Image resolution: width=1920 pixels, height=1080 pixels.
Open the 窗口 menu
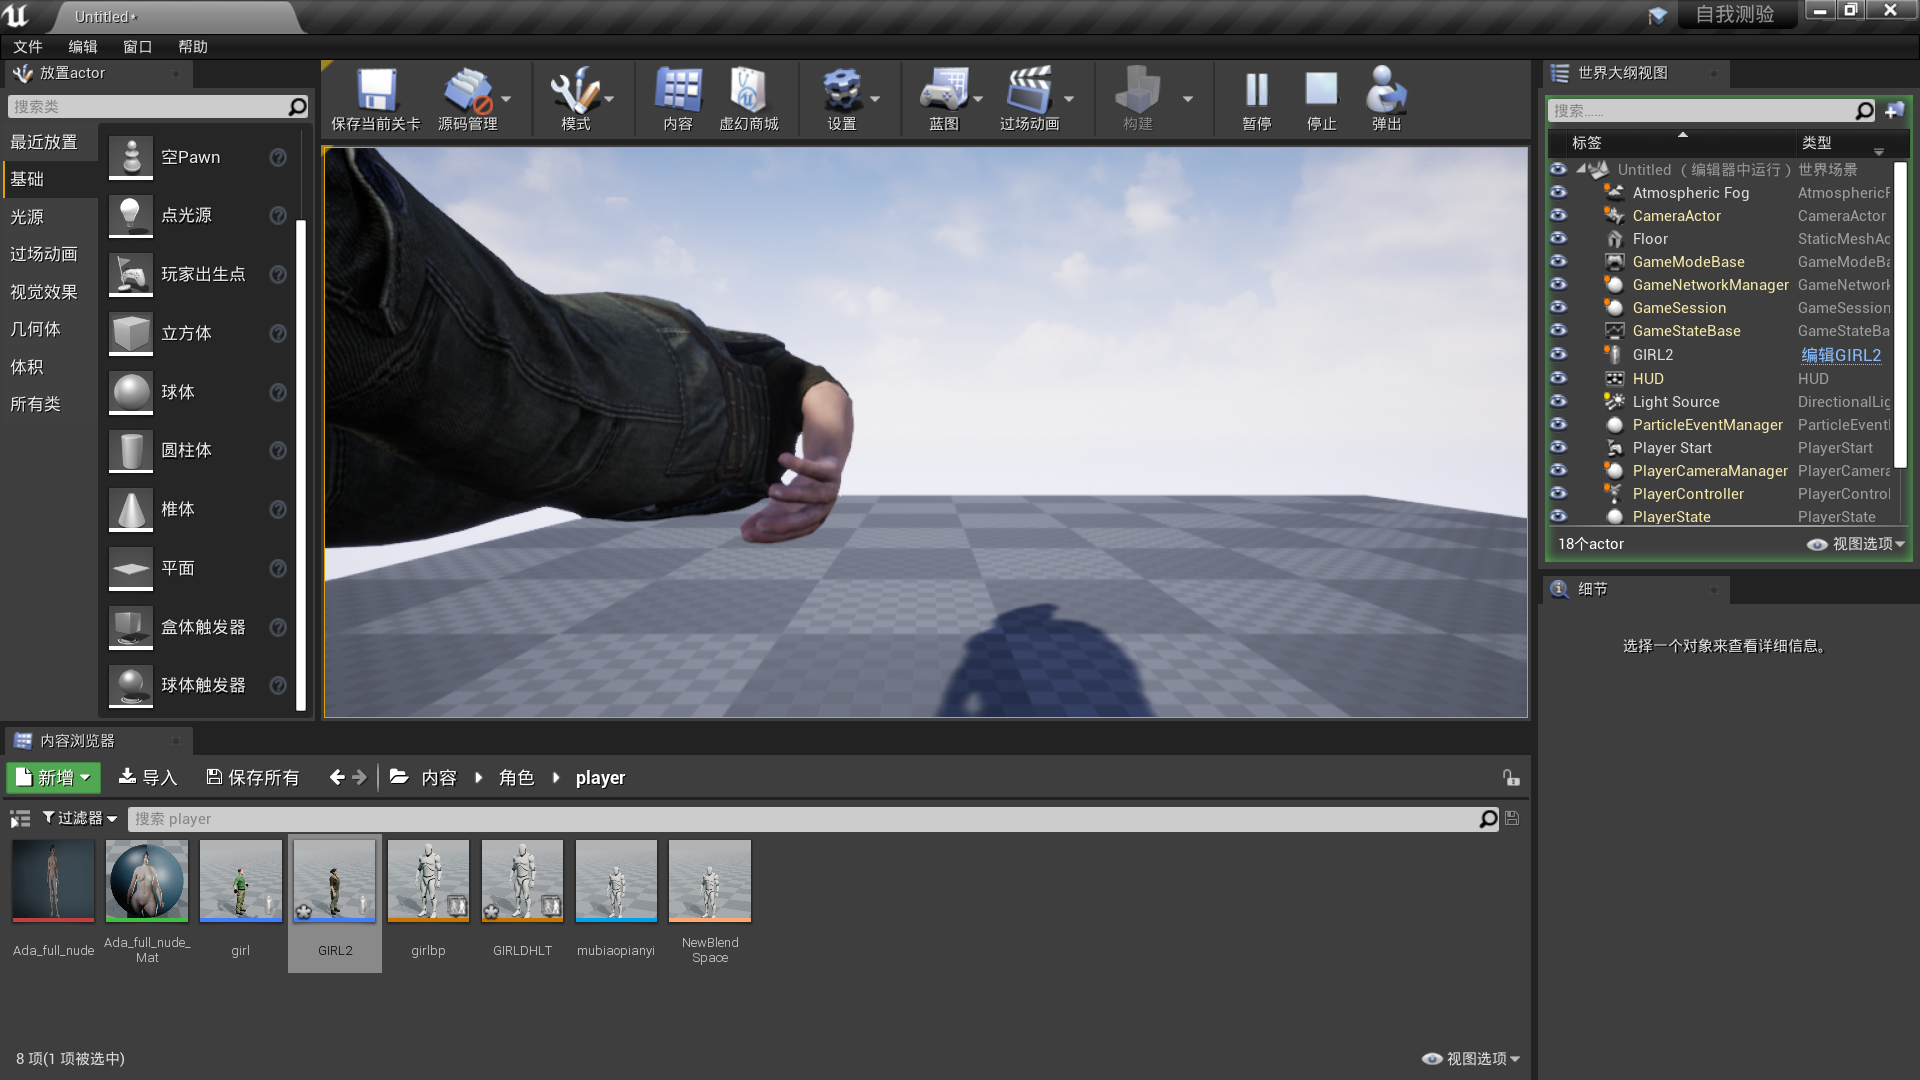135,46
